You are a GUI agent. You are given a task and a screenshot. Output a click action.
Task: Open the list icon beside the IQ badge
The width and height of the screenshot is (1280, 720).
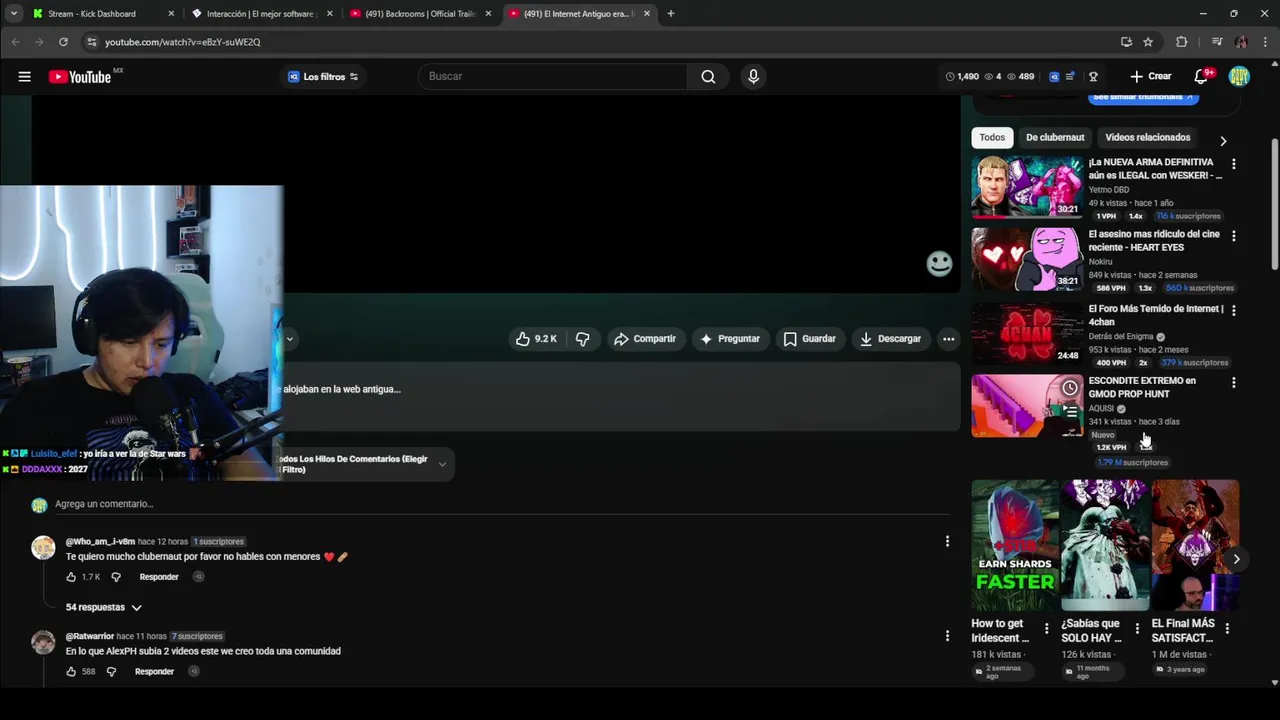coord(1071,76)
